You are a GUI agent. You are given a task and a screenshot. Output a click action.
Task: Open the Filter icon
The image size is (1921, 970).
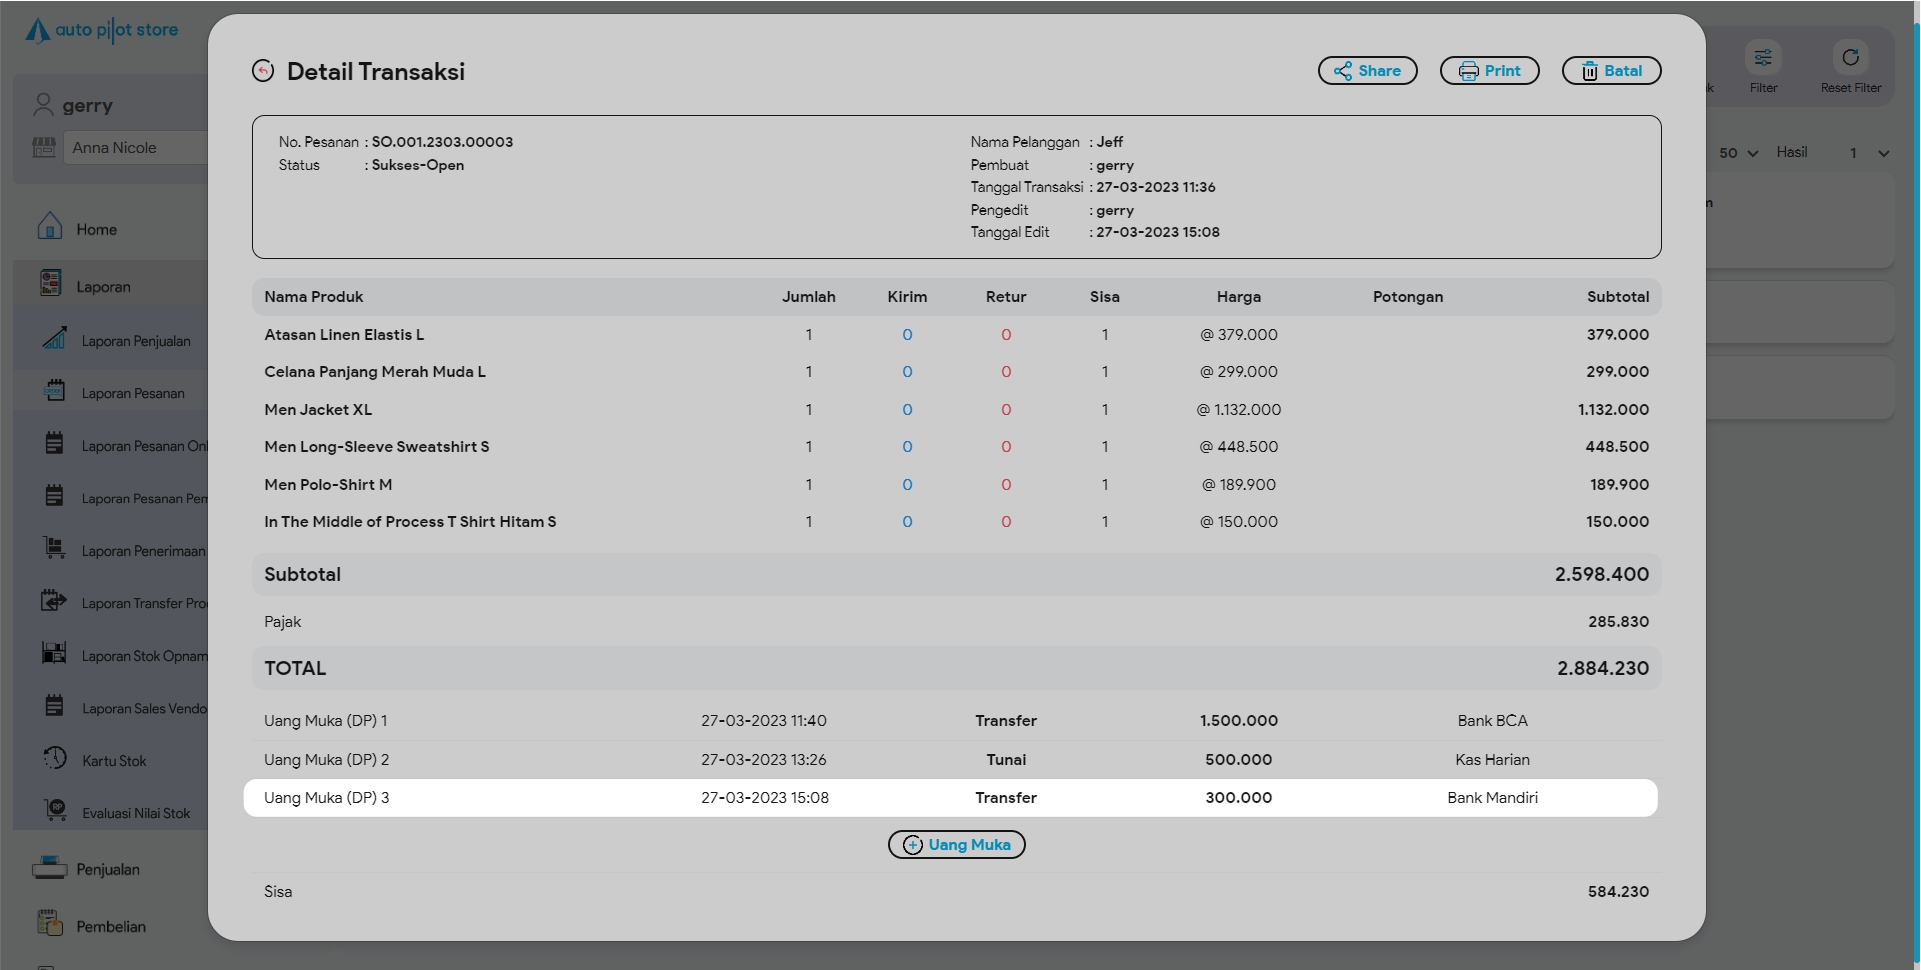coord(1763,58)
